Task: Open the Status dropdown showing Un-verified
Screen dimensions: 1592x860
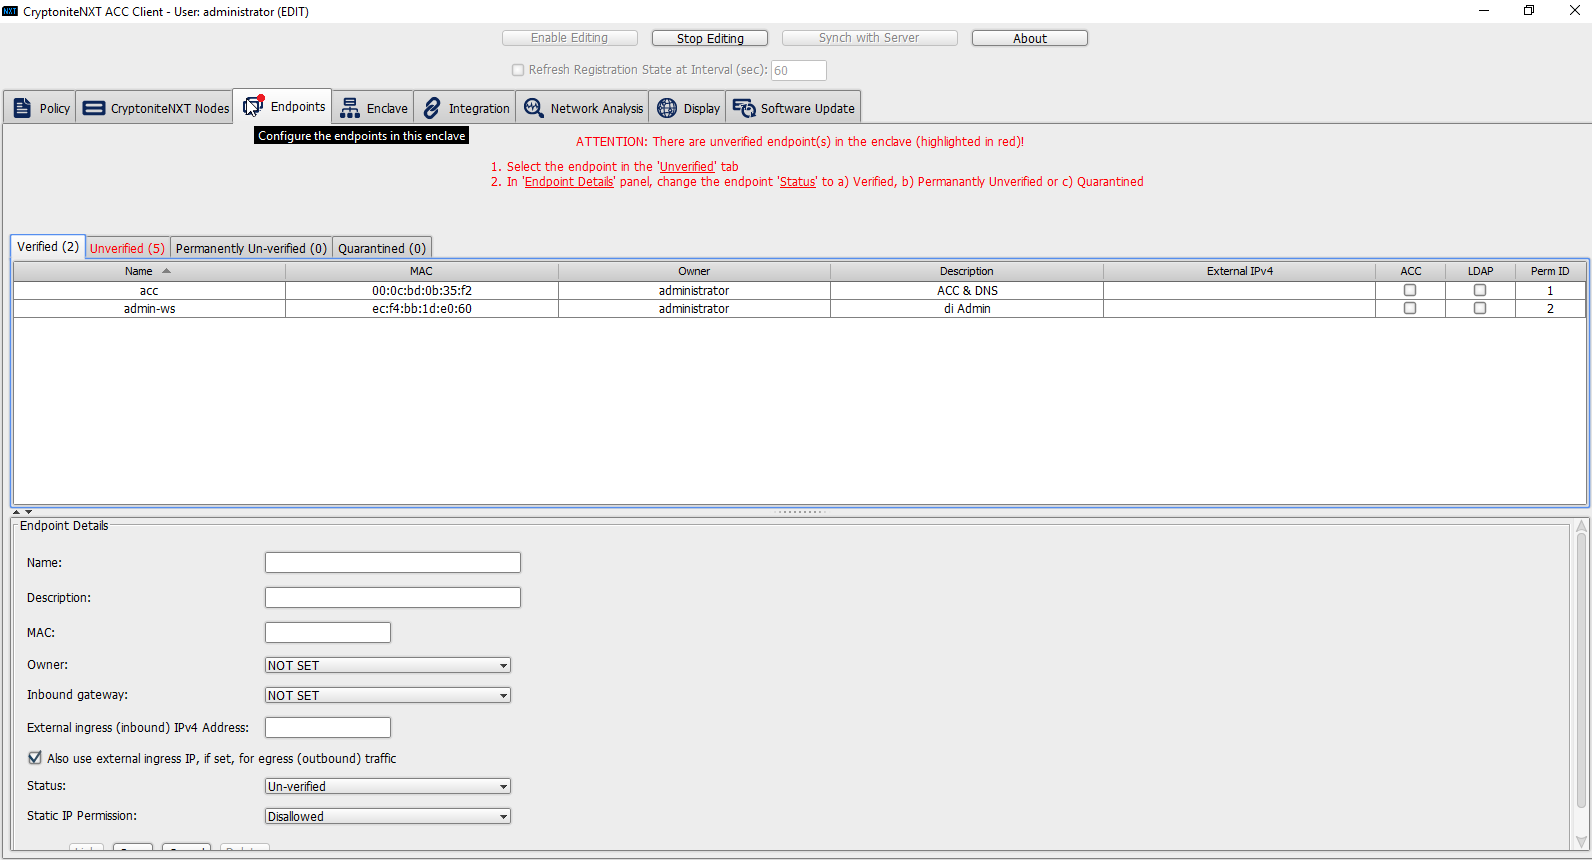Action: pos(388,786)
